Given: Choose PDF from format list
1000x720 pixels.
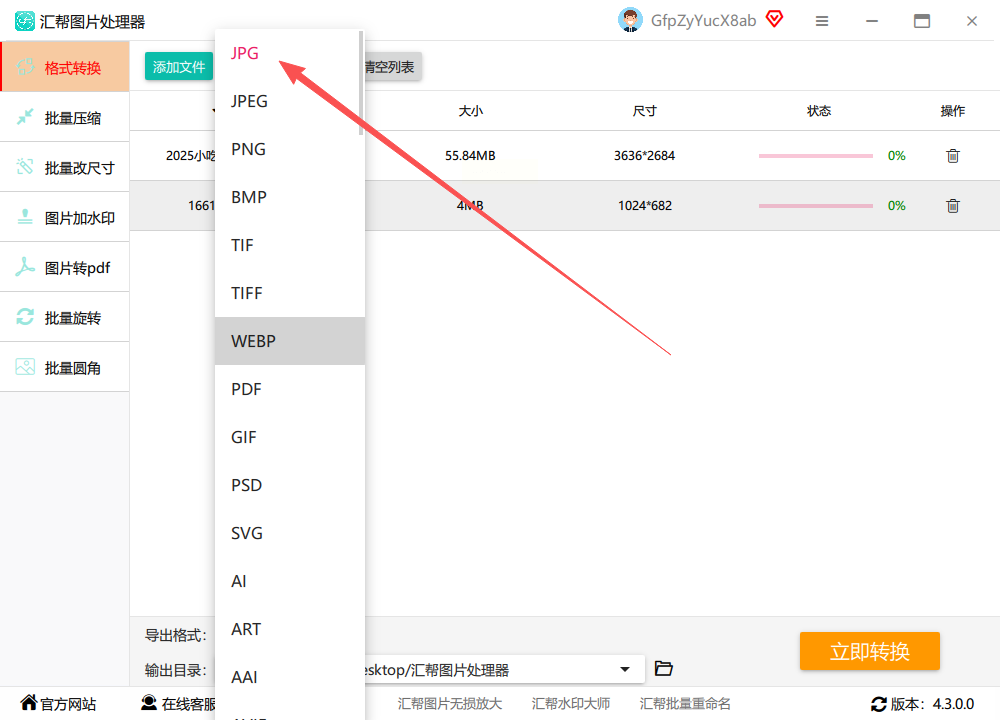Looking at the screenshot, I should point(290,389).
